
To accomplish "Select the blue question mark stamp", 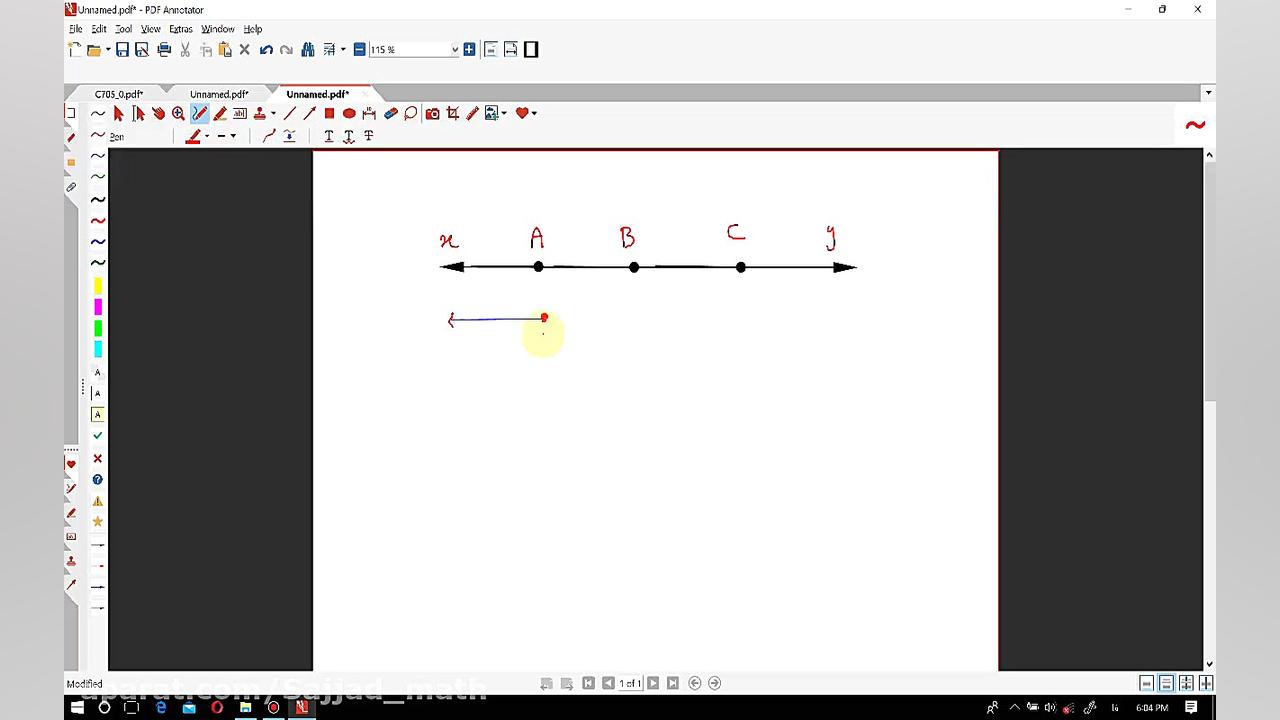I will point(98,480).
